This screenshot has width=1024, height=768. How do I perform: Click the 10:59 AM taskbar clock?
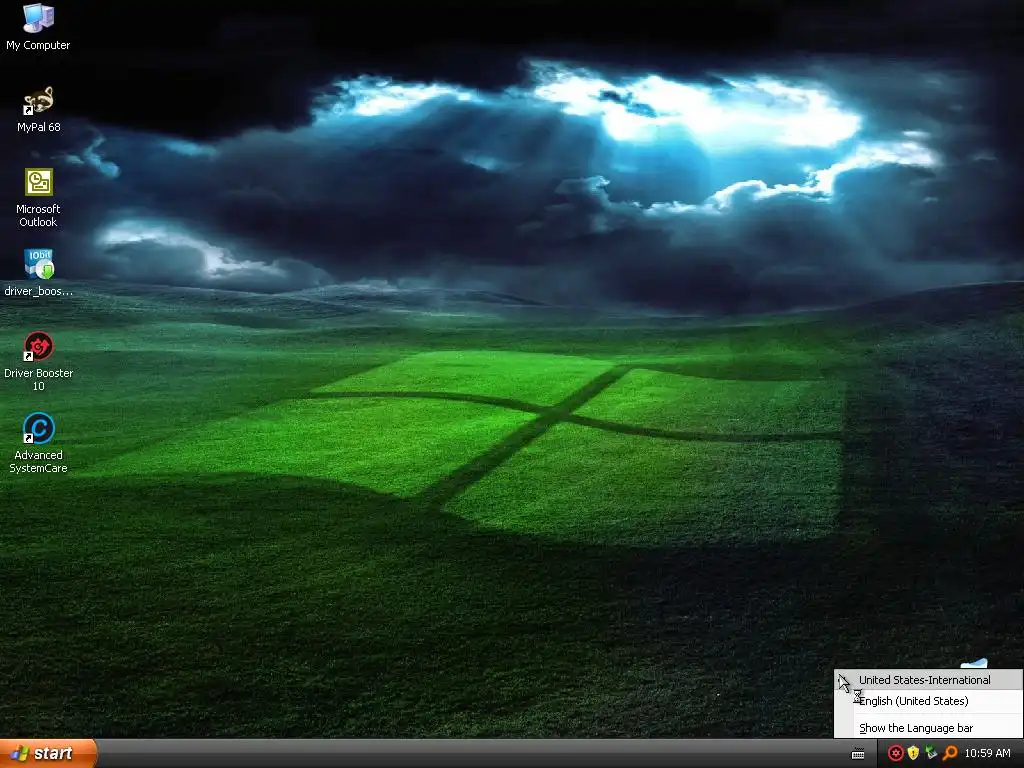click(987, 754)
